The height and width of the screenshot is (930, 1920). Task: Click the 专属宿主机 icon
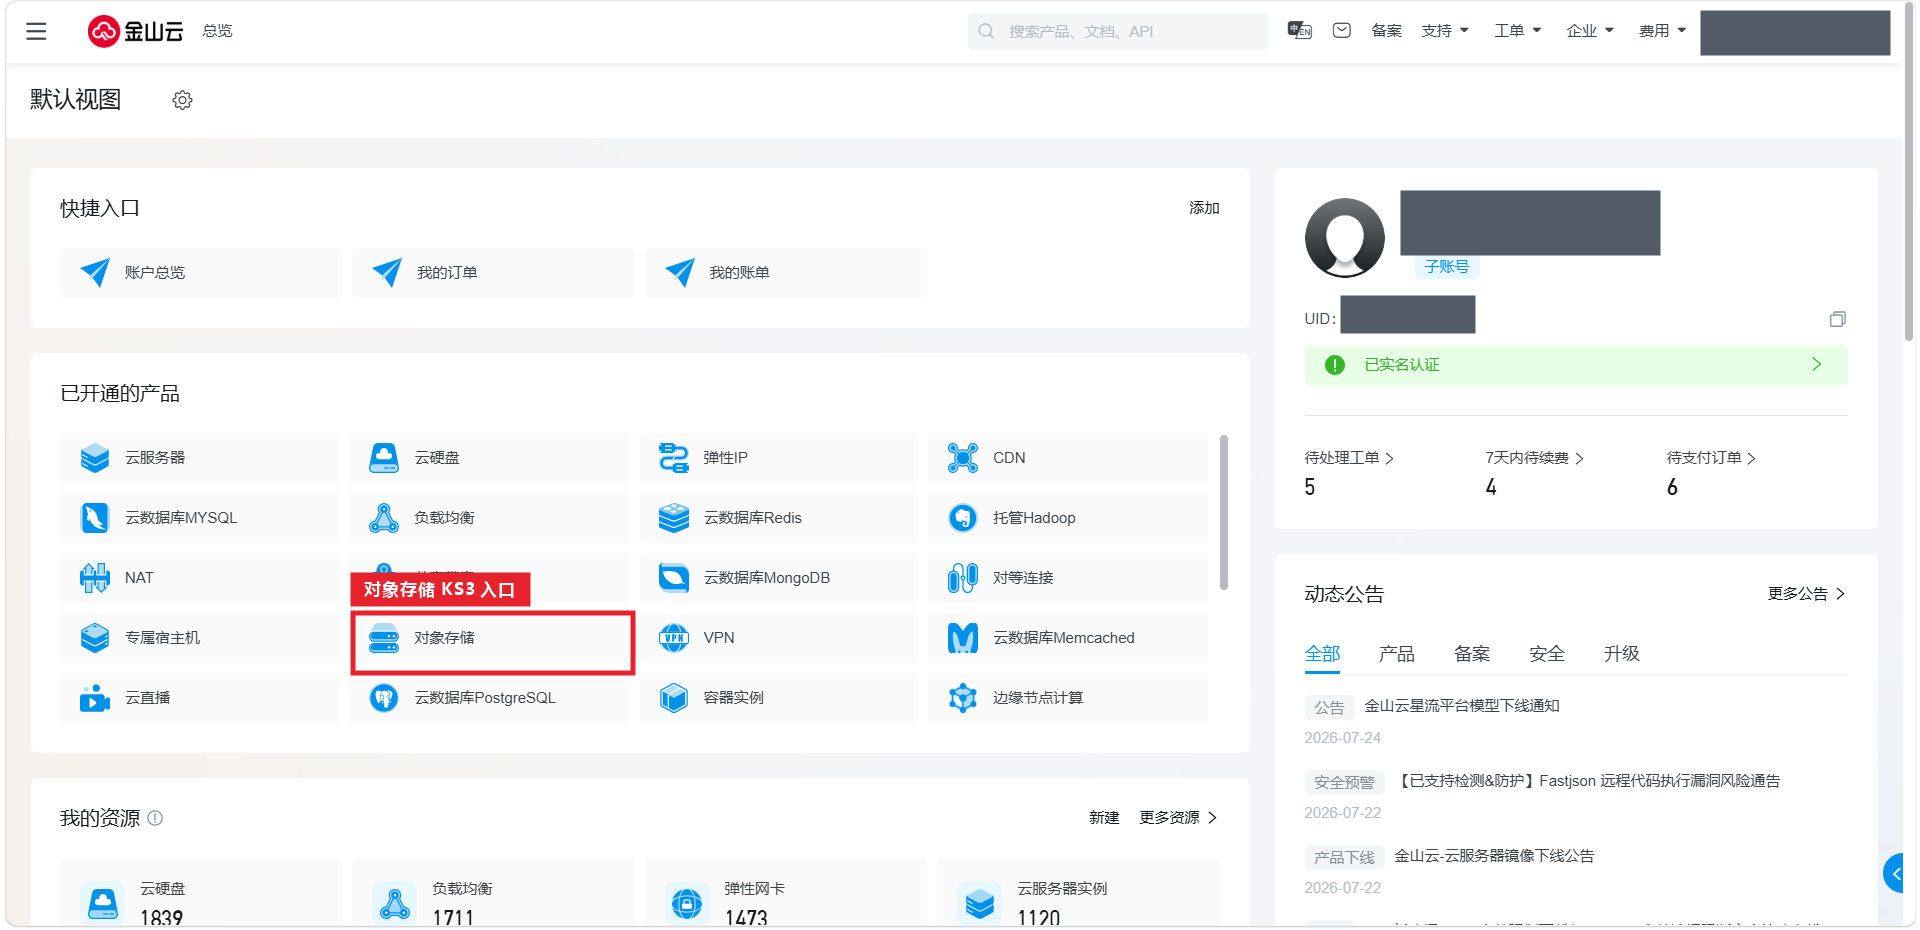95,638
